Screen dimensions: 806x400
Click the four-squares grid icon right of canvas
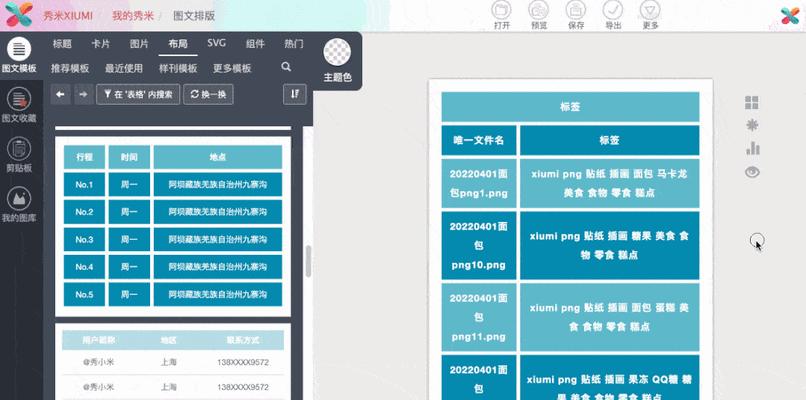[752, 103]
